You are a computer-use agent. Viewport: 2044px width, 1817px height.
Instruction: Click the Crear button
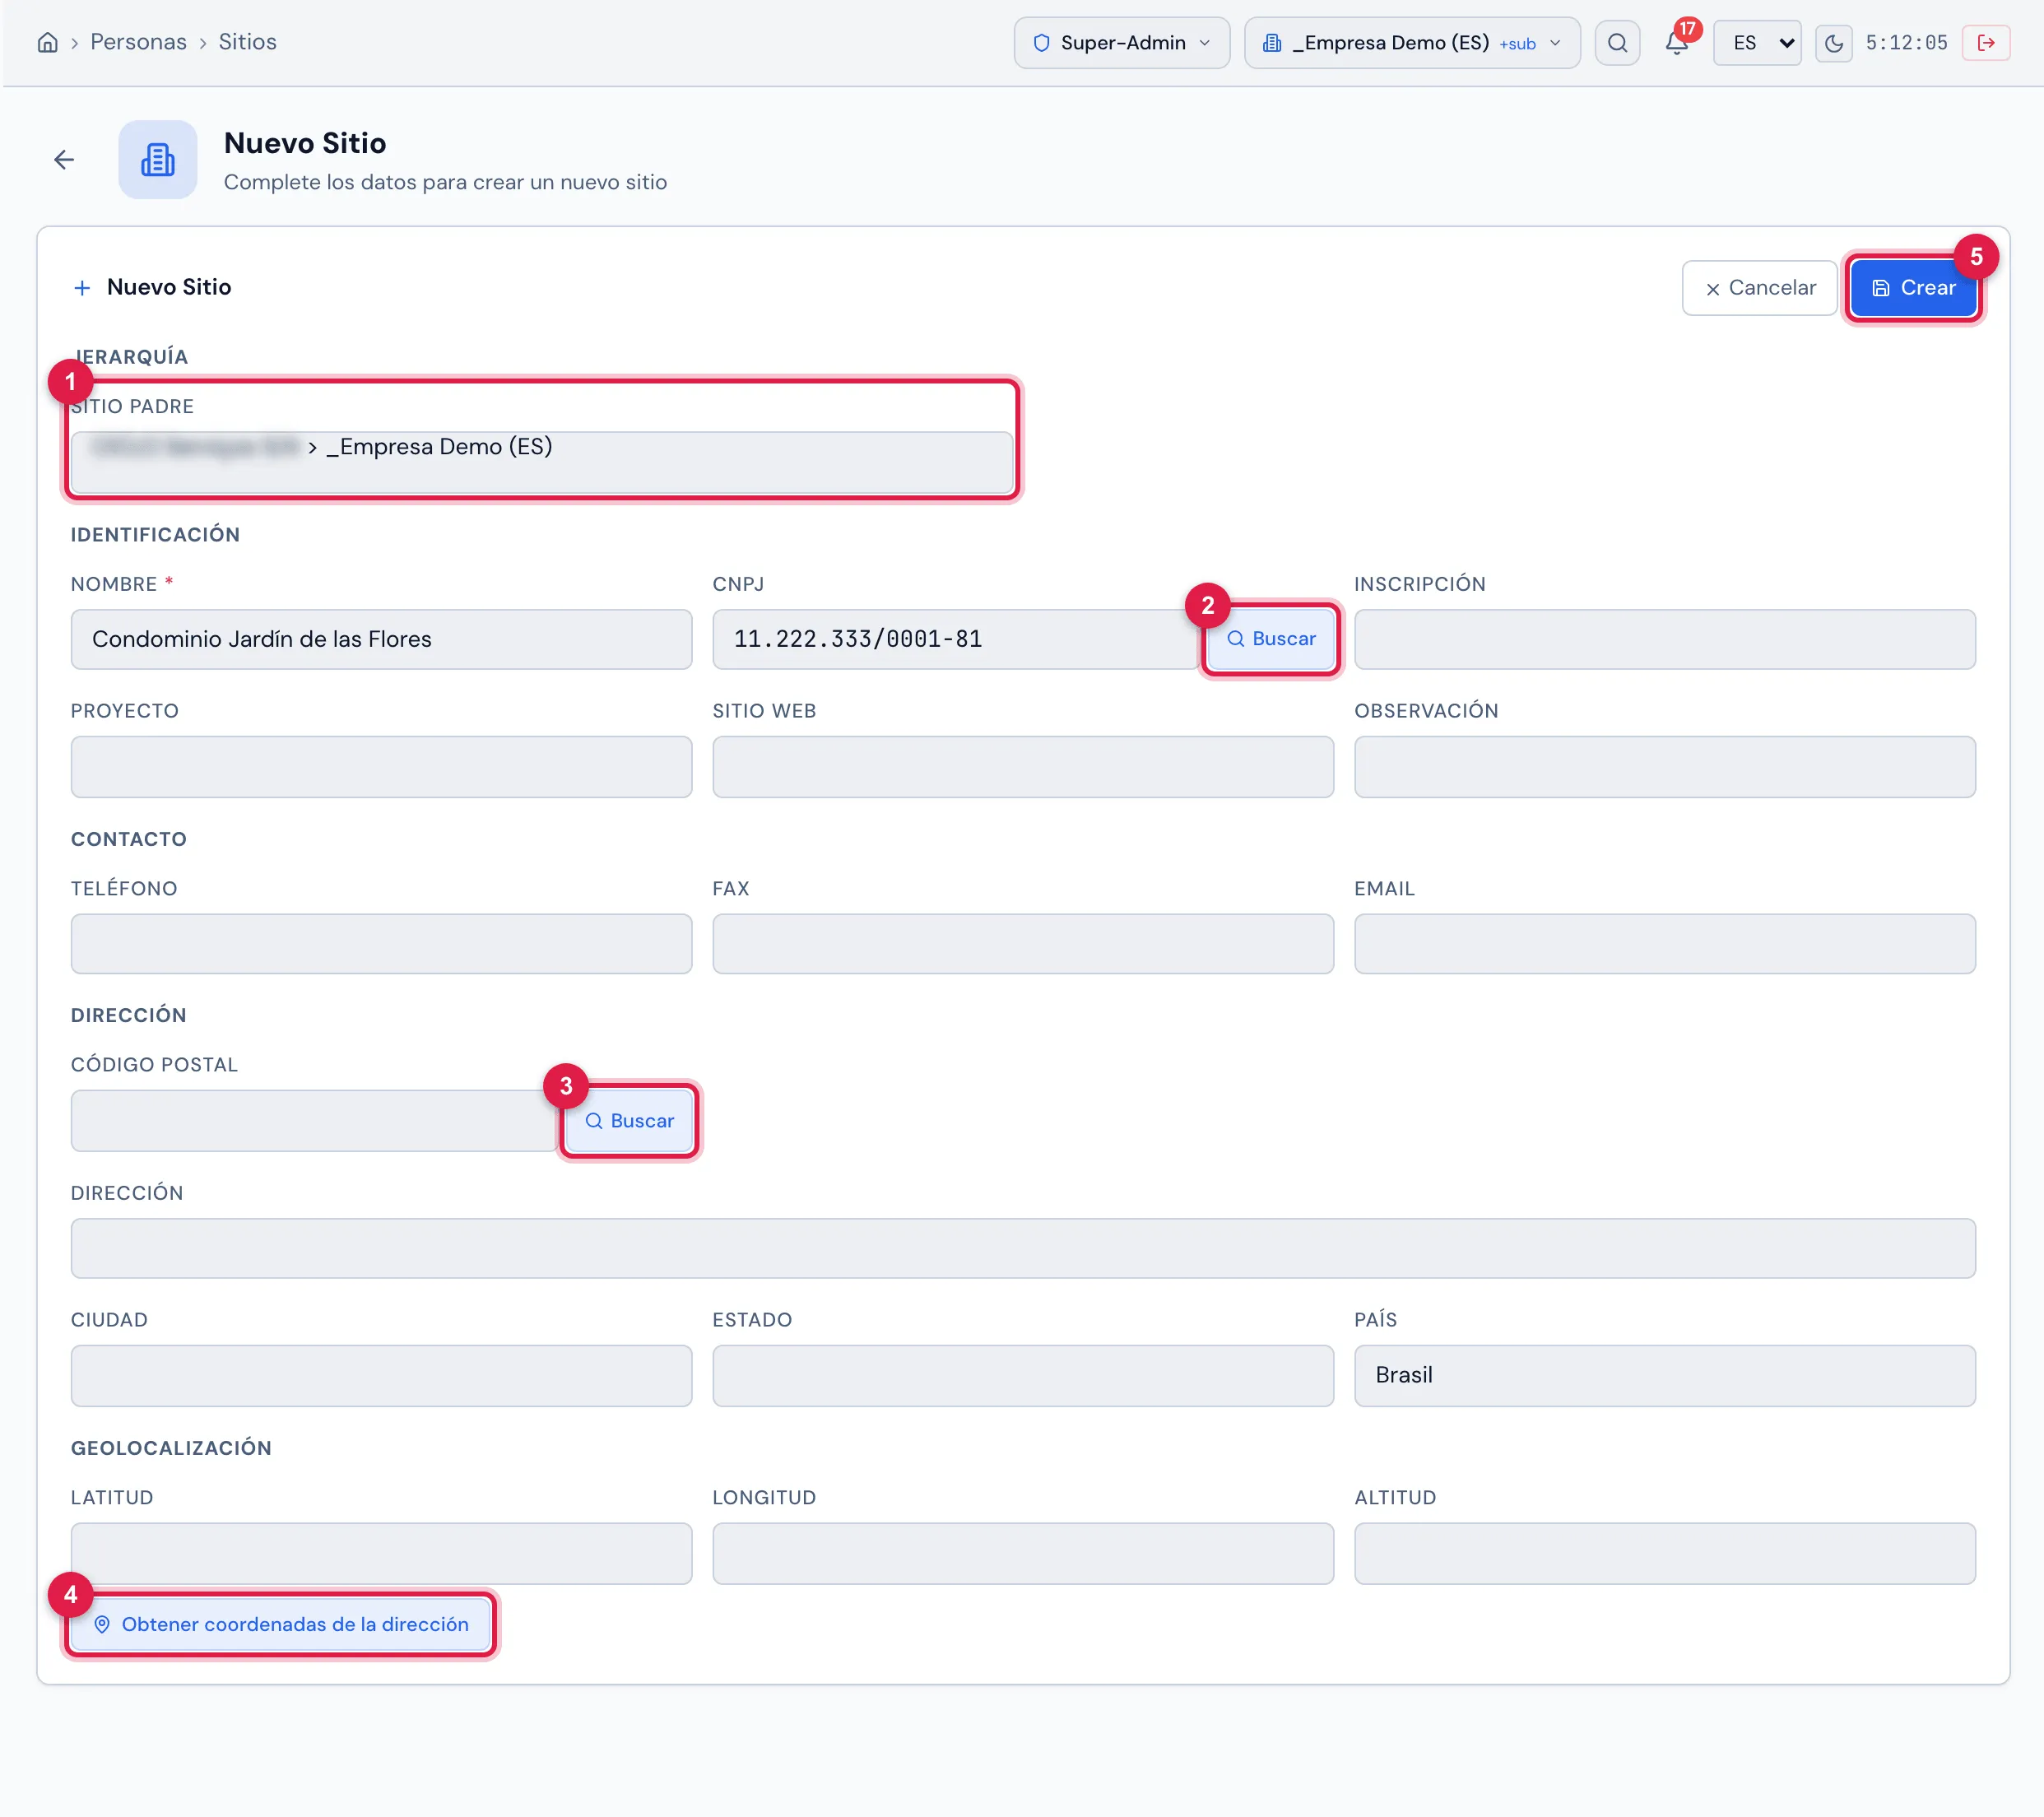point(1913,288)
